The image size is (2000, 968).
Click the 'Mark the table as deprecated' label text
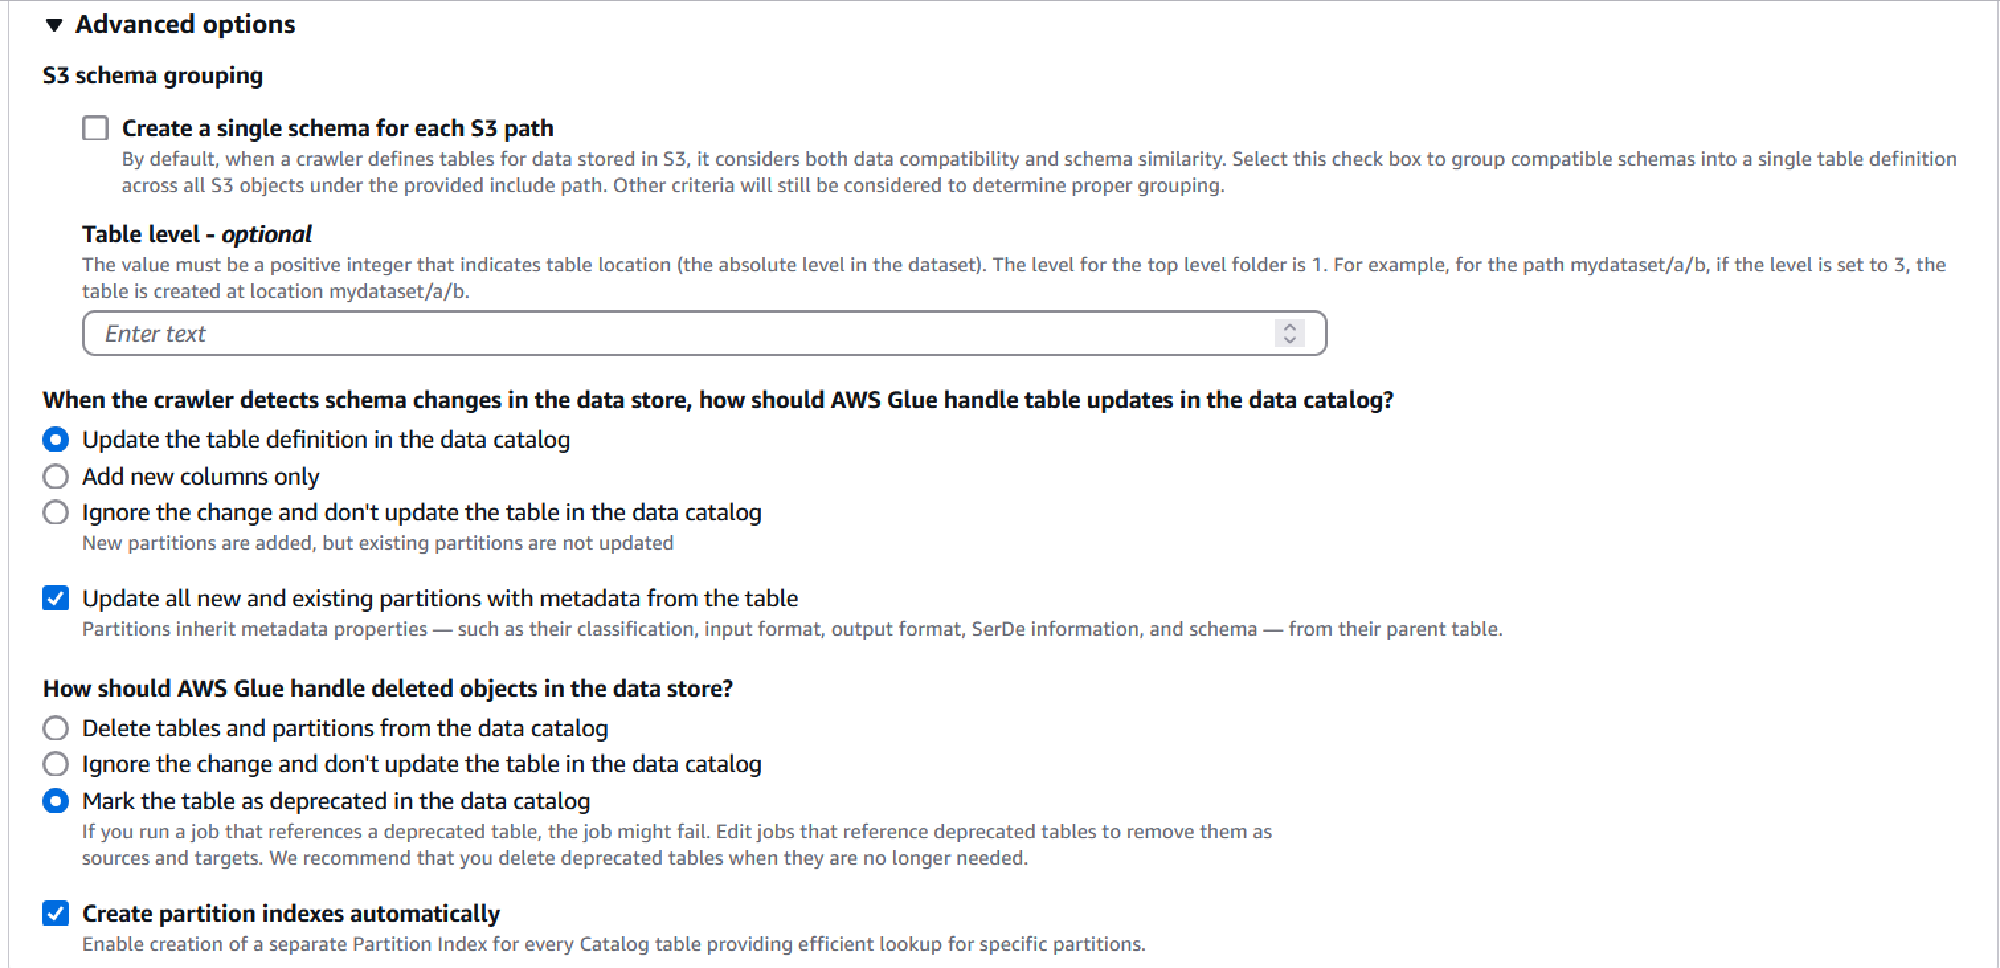(x=335, y=800)
